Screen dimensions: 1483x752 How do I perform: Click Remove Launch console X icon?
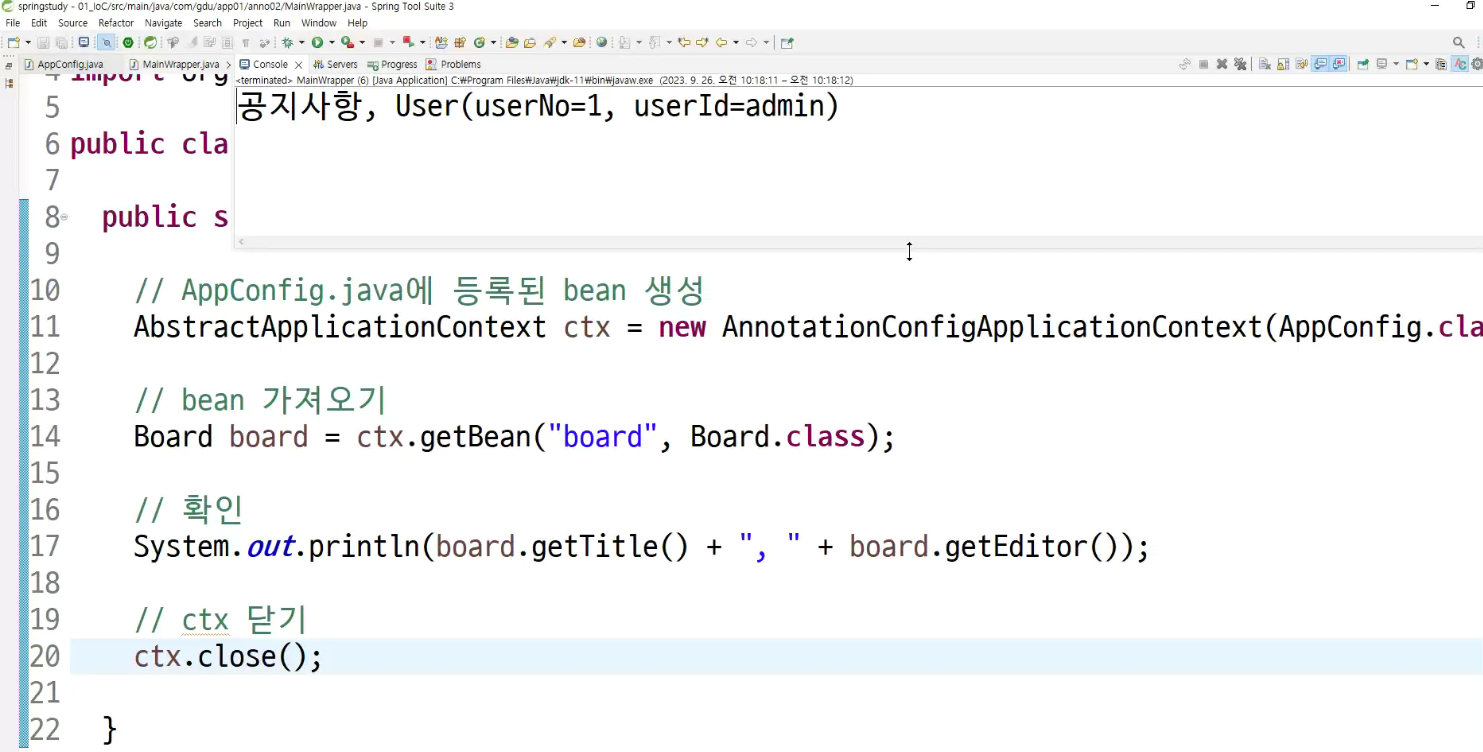tap(1222, 64)
